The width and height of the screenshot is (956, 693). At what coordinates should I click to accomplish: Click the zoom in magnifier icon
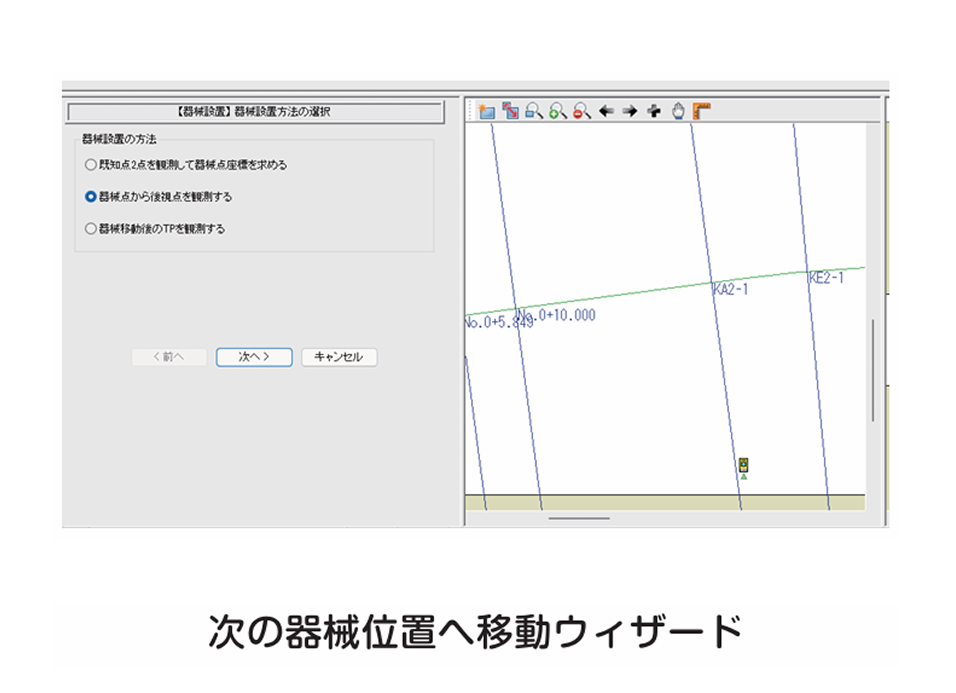(558, 111)
